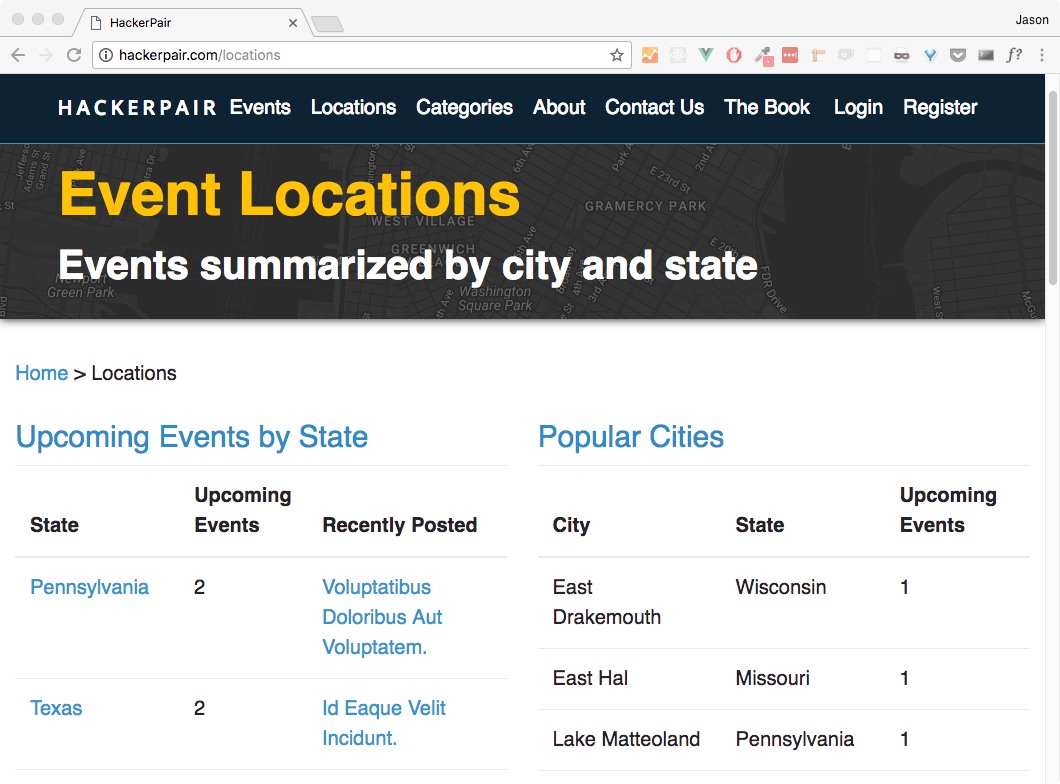
Task: Select Pennsylvania cell in Popular Cities table
Action: click(x=794, y=739)
